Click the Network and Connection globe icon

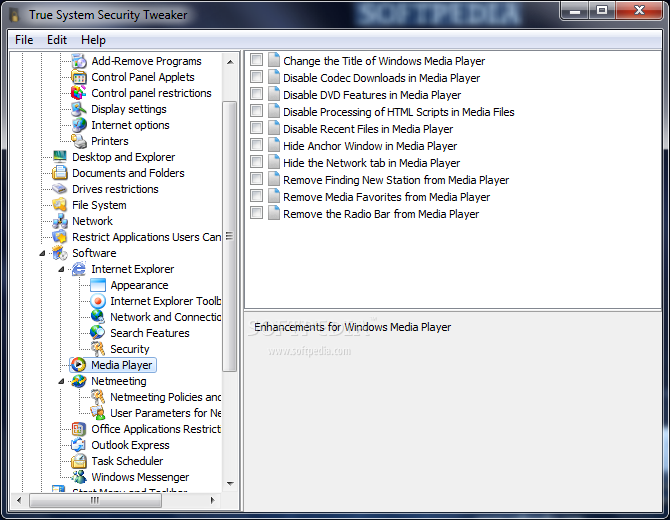click(x=98, y=317)
